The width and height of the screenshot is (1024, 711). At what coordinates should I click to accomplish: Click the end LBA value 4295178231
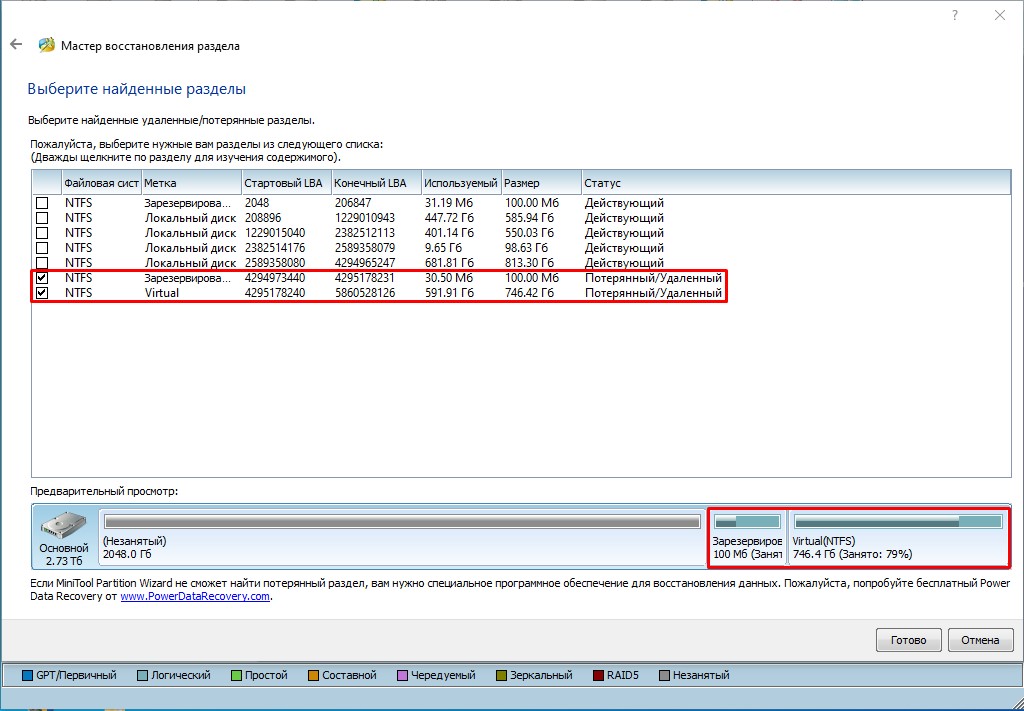pyautogui.click(x=364, y=278)
